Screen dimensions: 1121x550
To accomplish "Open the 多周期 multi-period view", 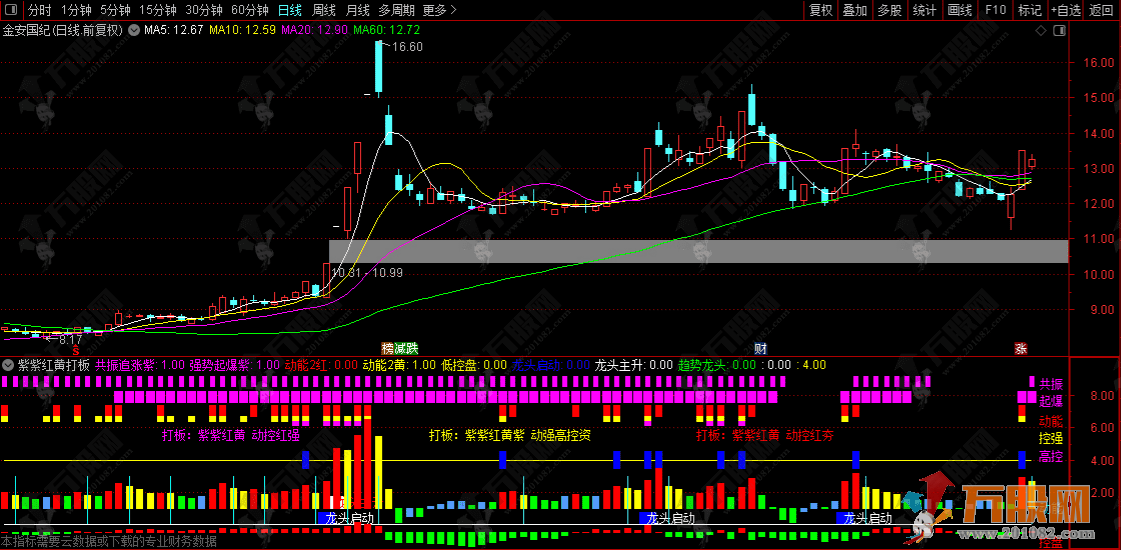I will [x=397, y=10].
